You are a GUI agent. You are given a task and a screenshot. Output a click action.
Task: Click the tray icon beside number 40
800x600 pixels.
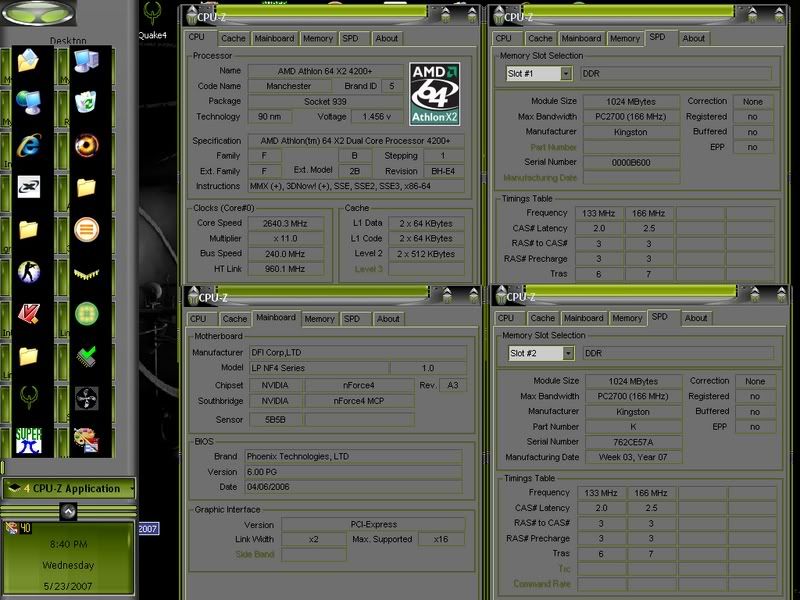coord(11,528)
